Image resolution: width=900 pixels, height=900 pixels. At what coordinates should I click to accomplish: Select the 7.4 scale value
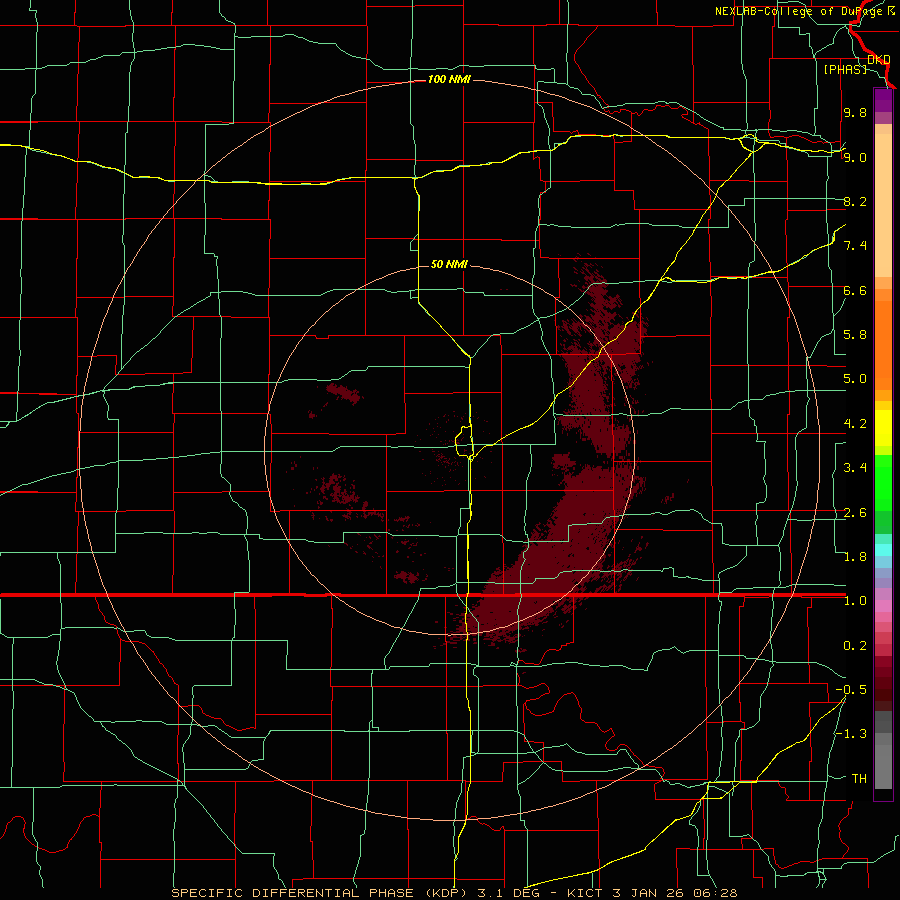pyautogui.click(x=855, y=246)
